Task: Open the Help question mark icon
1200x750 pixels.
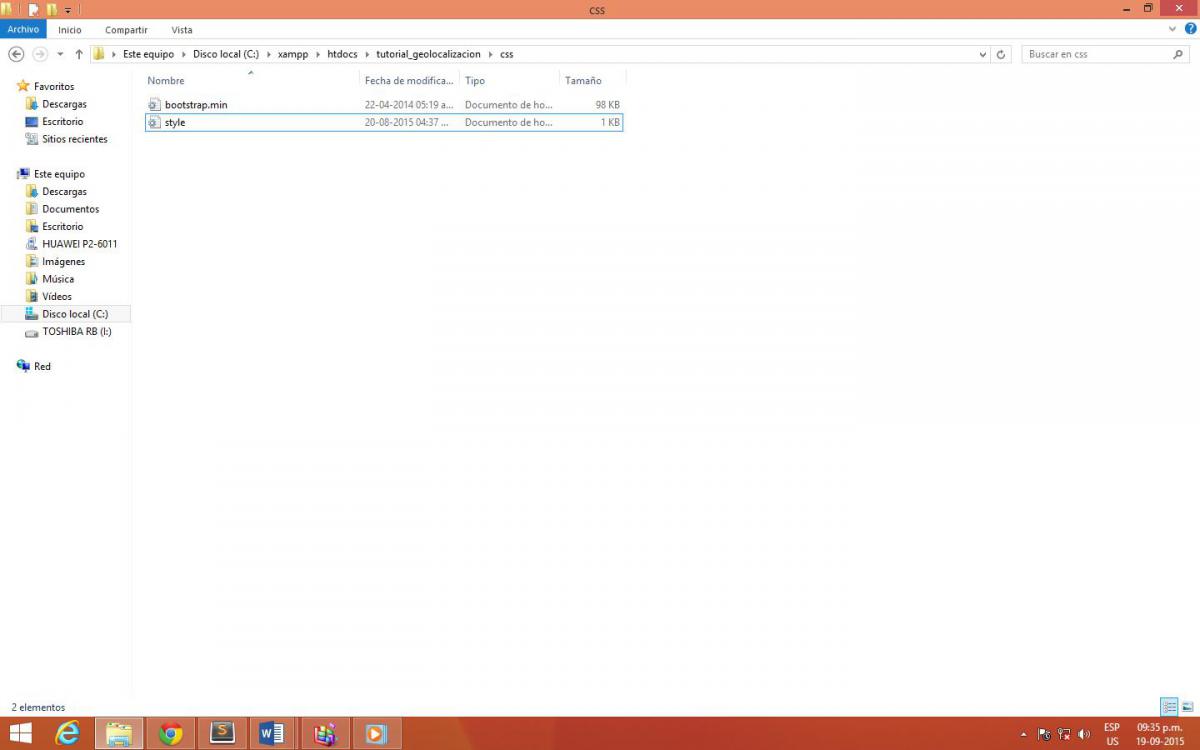Action: [1190, 29]
